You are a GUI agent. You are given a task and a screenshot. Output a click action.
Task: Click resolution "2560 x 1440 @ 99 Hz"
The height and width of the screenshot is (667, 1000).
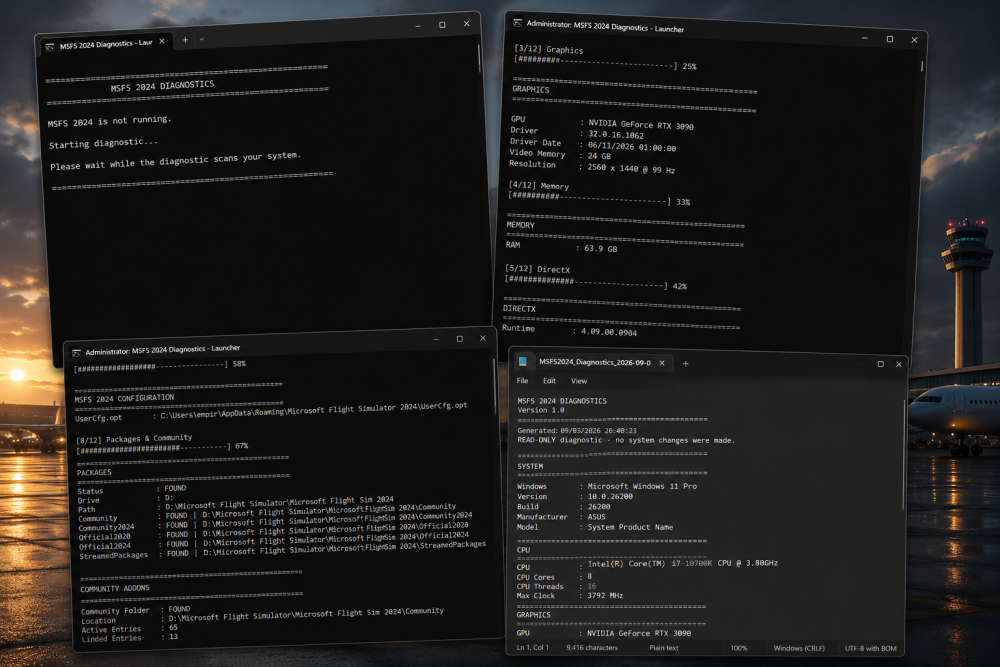click(x=631, y=168)
